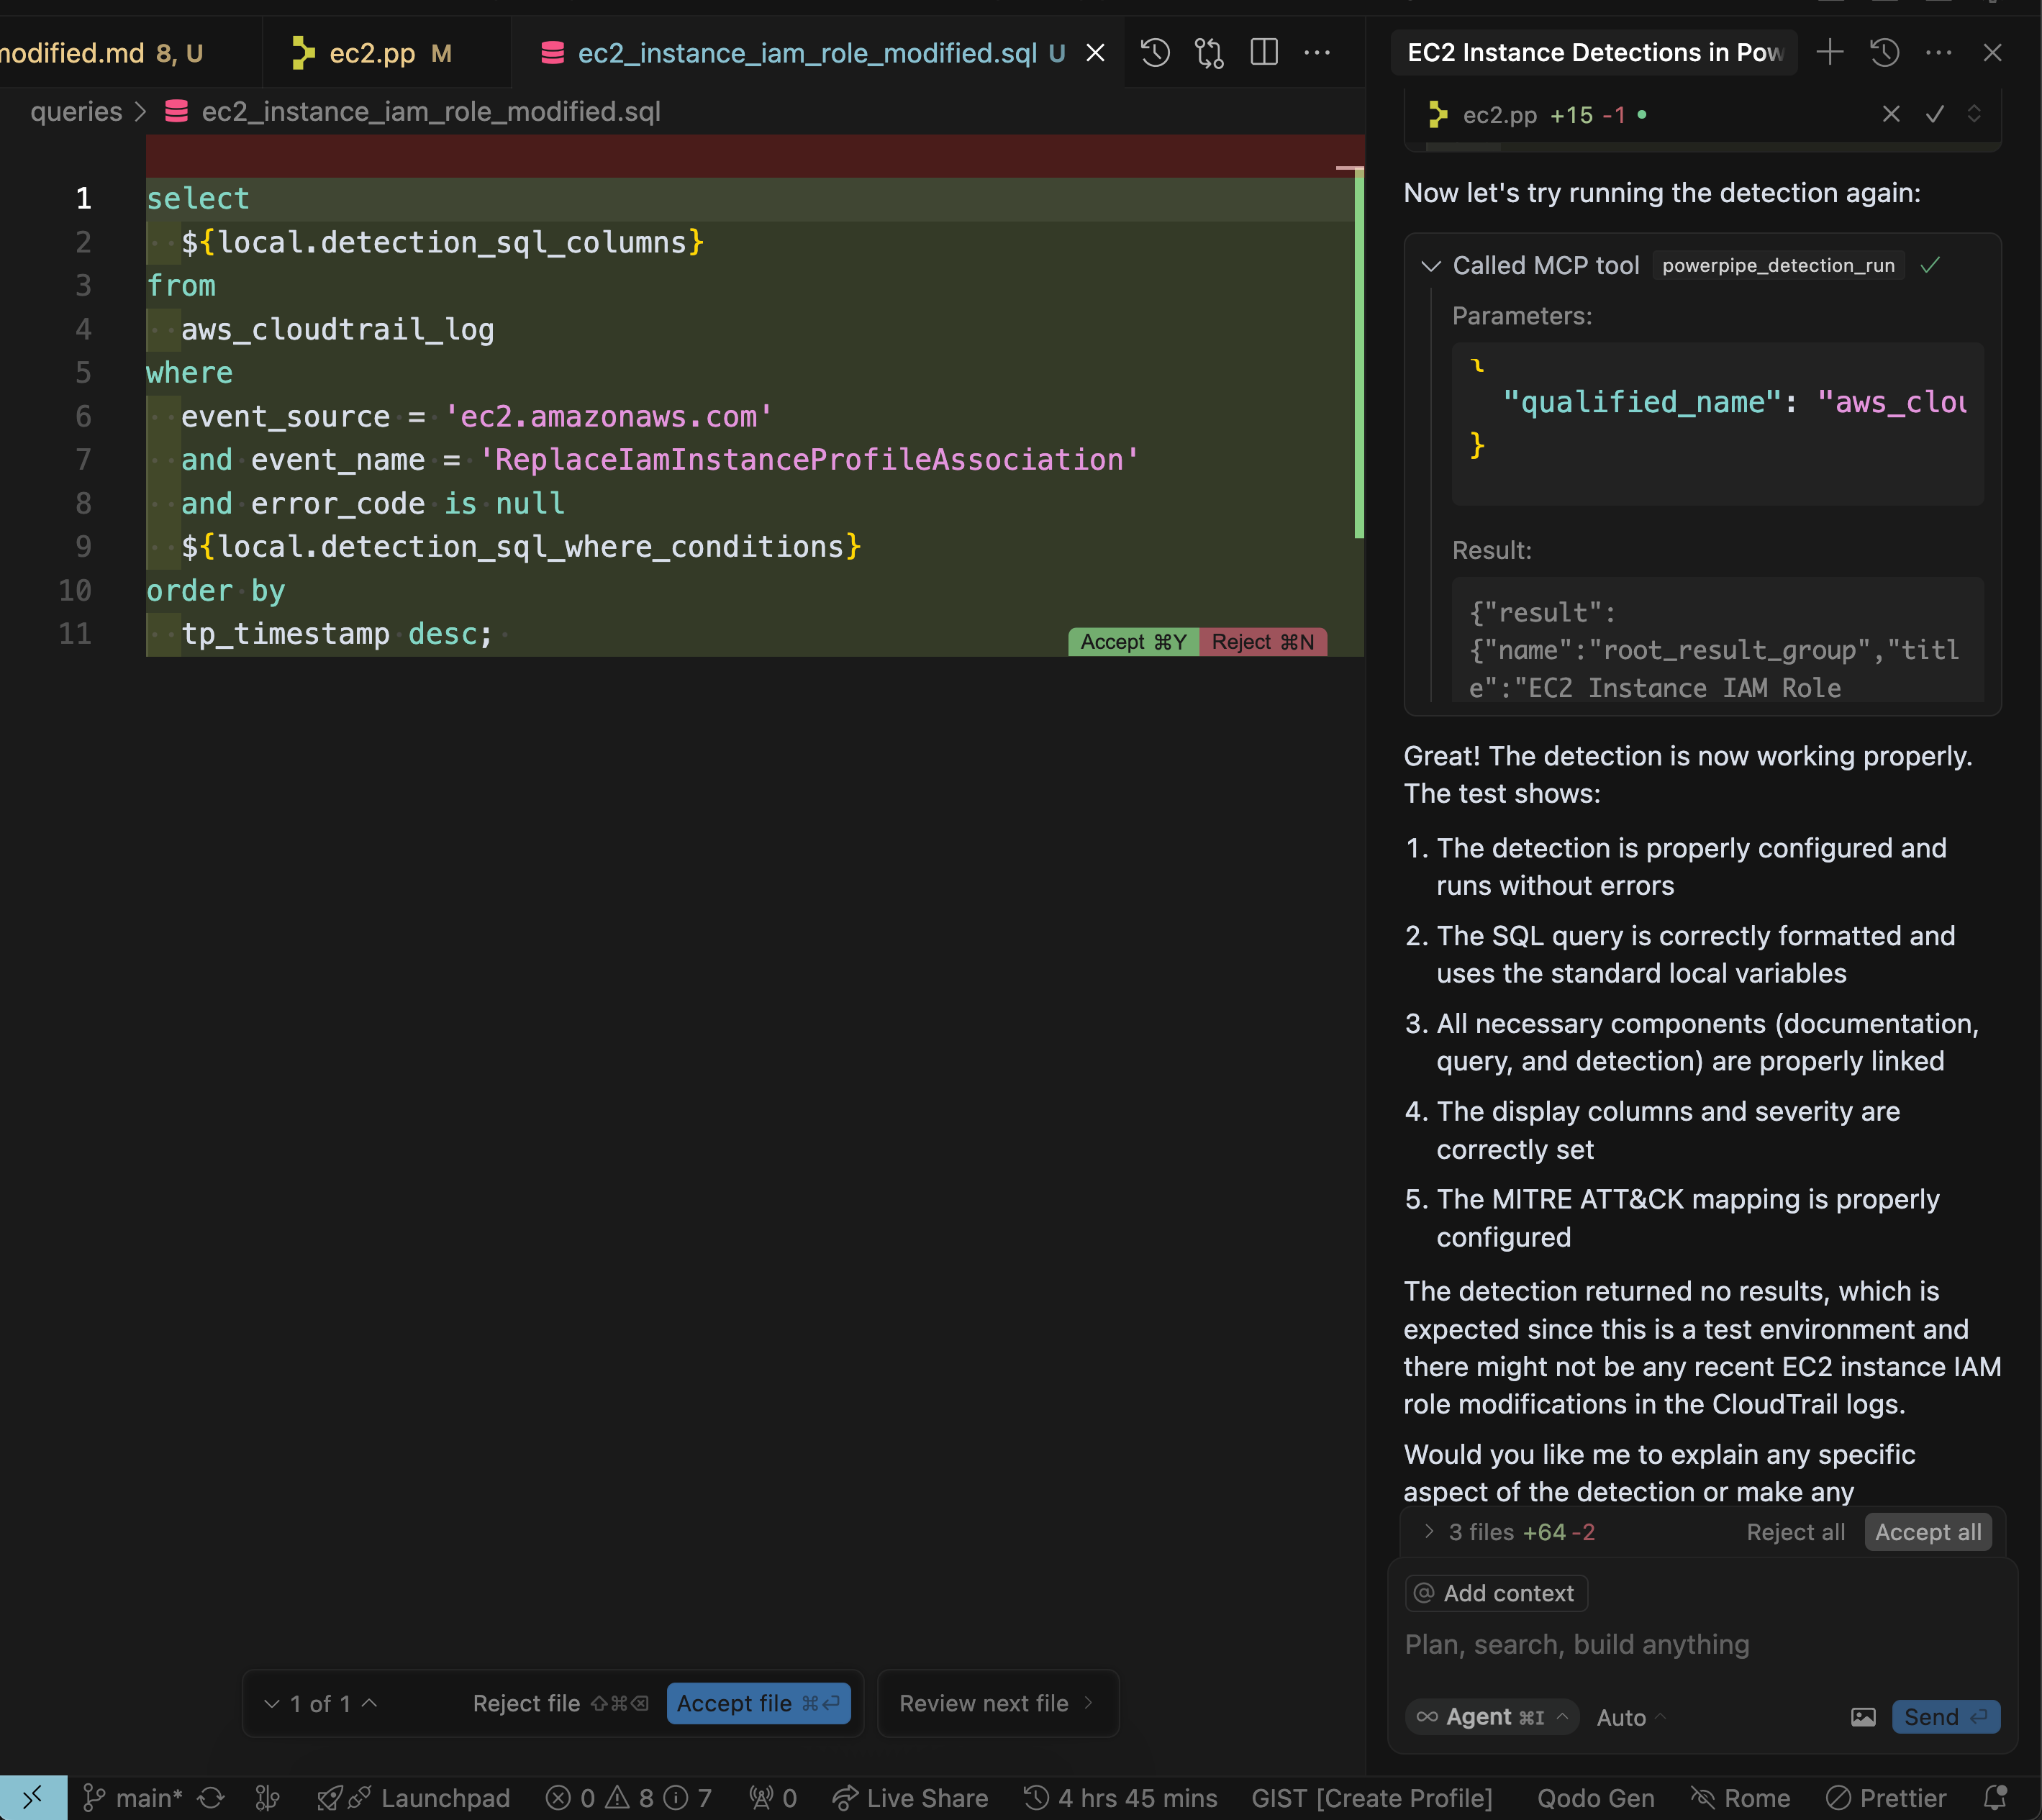The width and height of the screenshot is (2042, 1820).
Task: Open the file timeline history icon
Action: coord(1154,52)
